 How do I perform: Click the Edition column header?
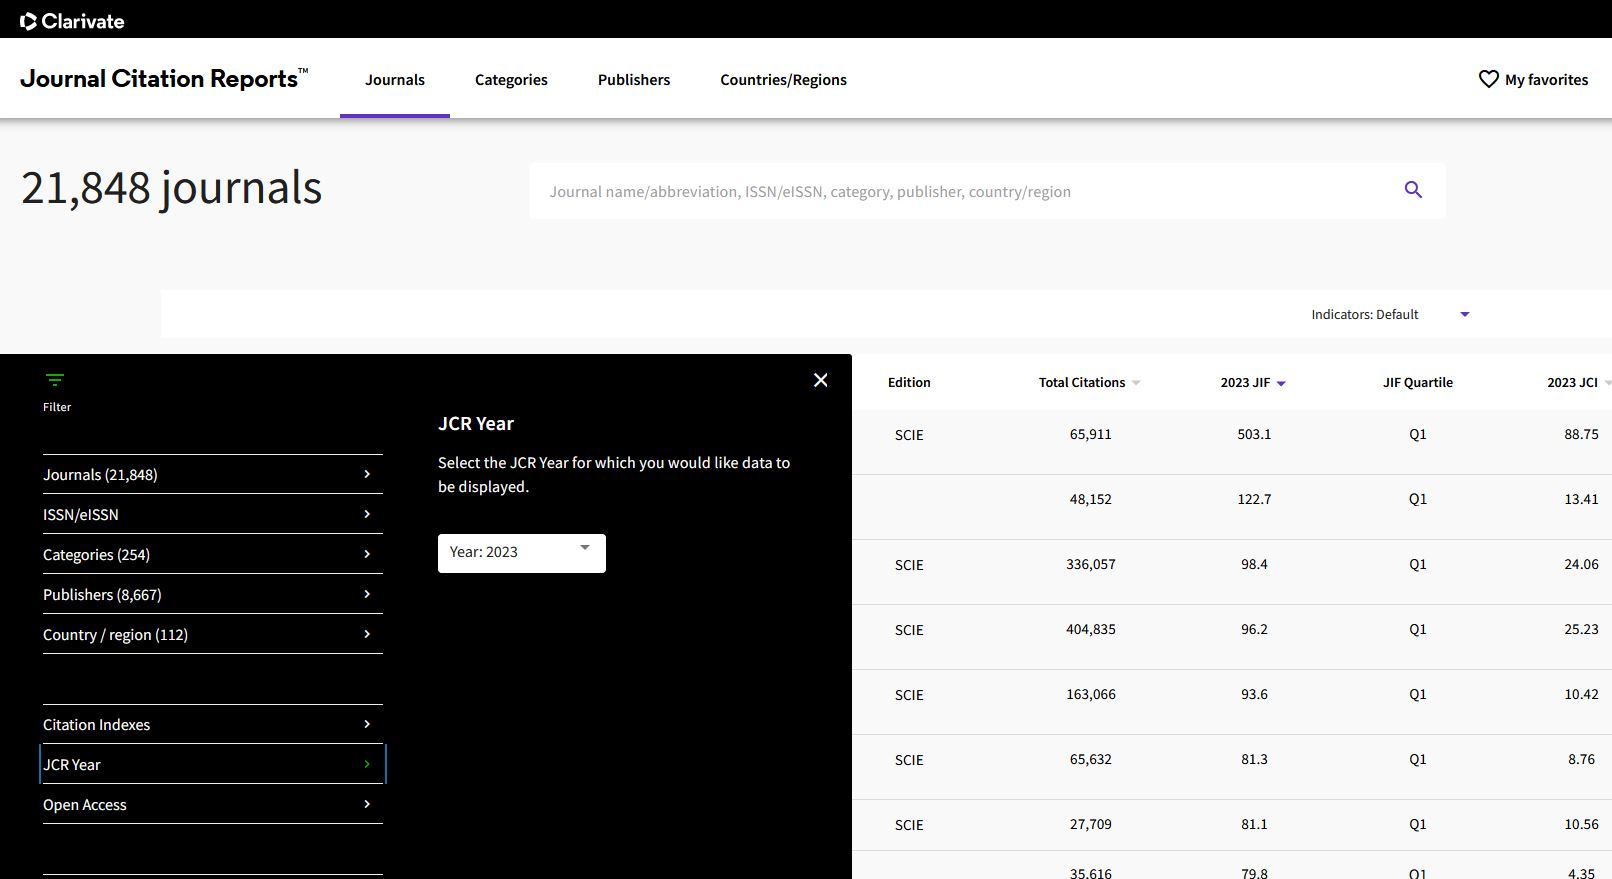pos(909,382)
